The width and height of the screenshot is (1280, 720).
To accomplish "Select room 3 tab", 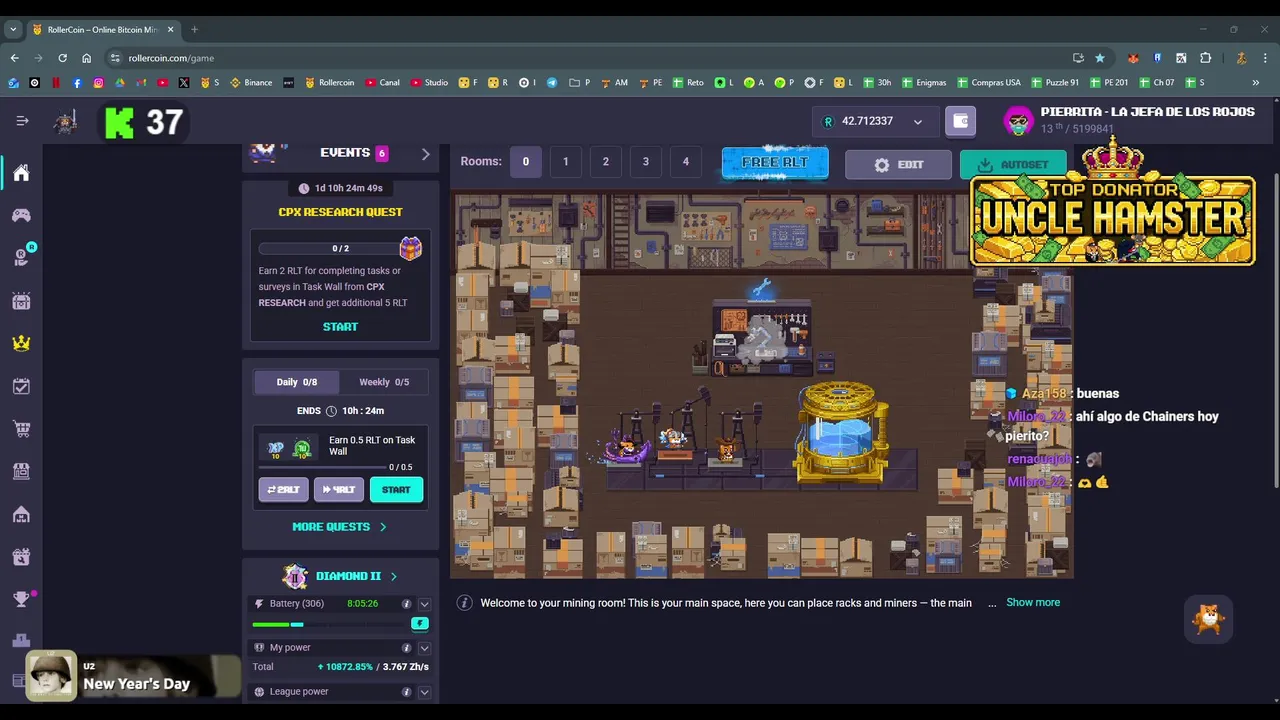I will click(x=646, y=162).
